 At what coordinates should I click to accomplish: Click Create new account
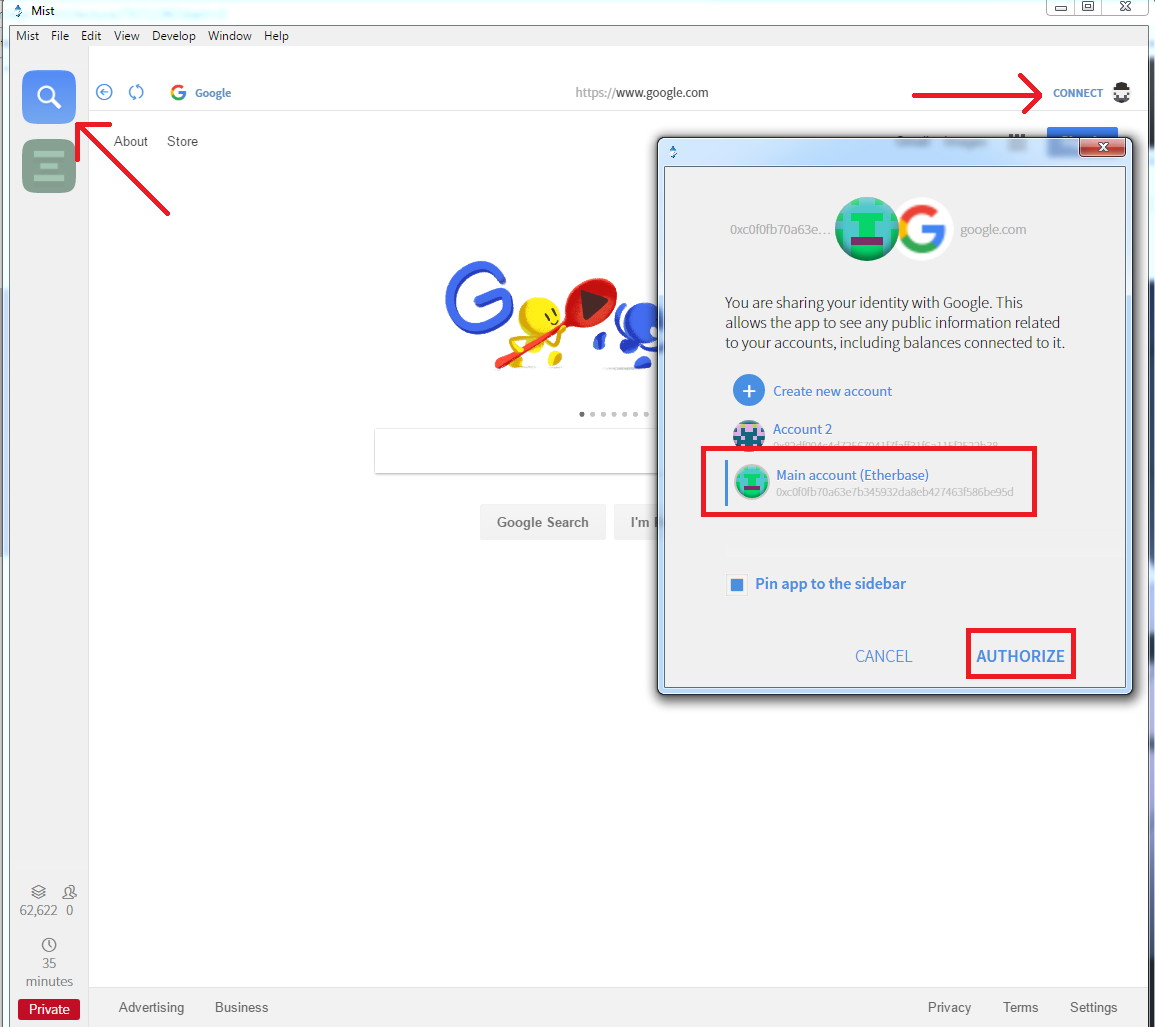tap(832, 391)
